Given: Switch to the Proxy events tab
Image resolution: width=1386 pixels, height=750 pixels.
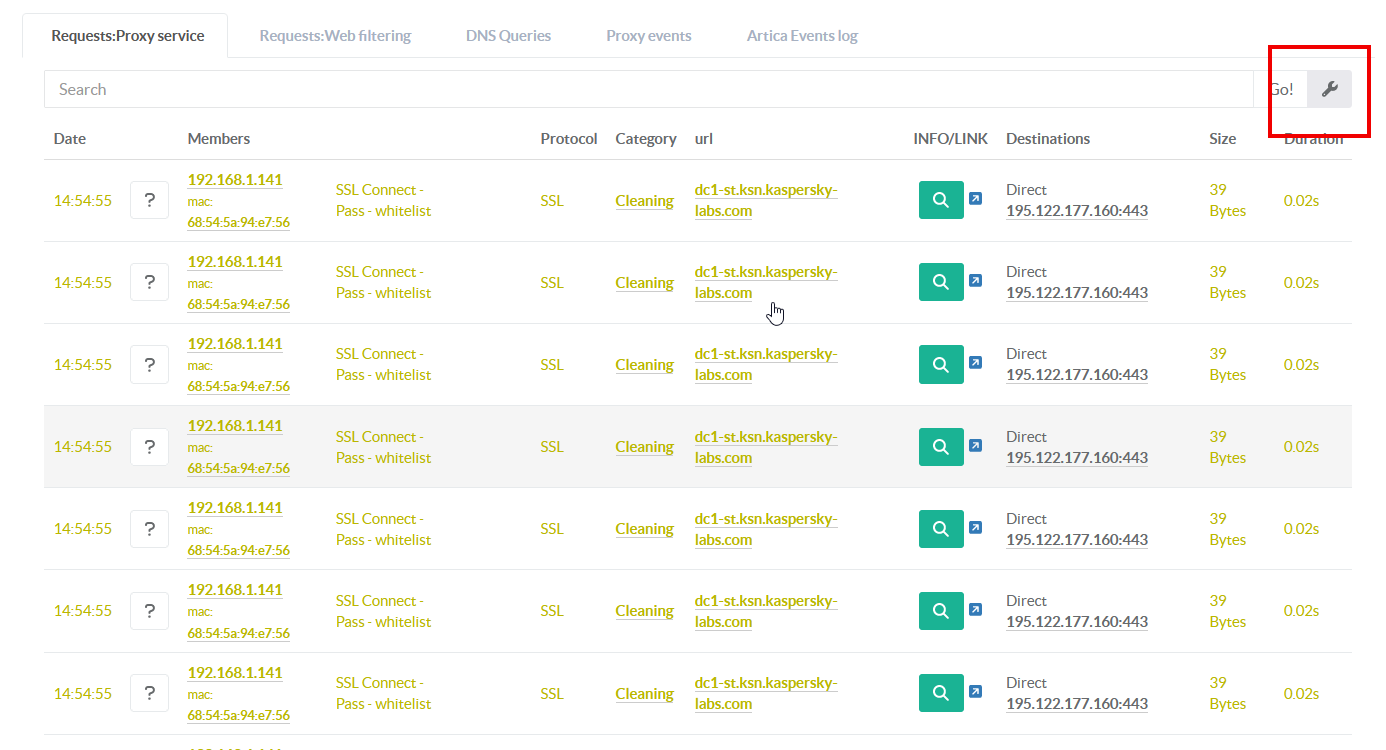Looking at the screenshot, I should click(x=648, y=36).
